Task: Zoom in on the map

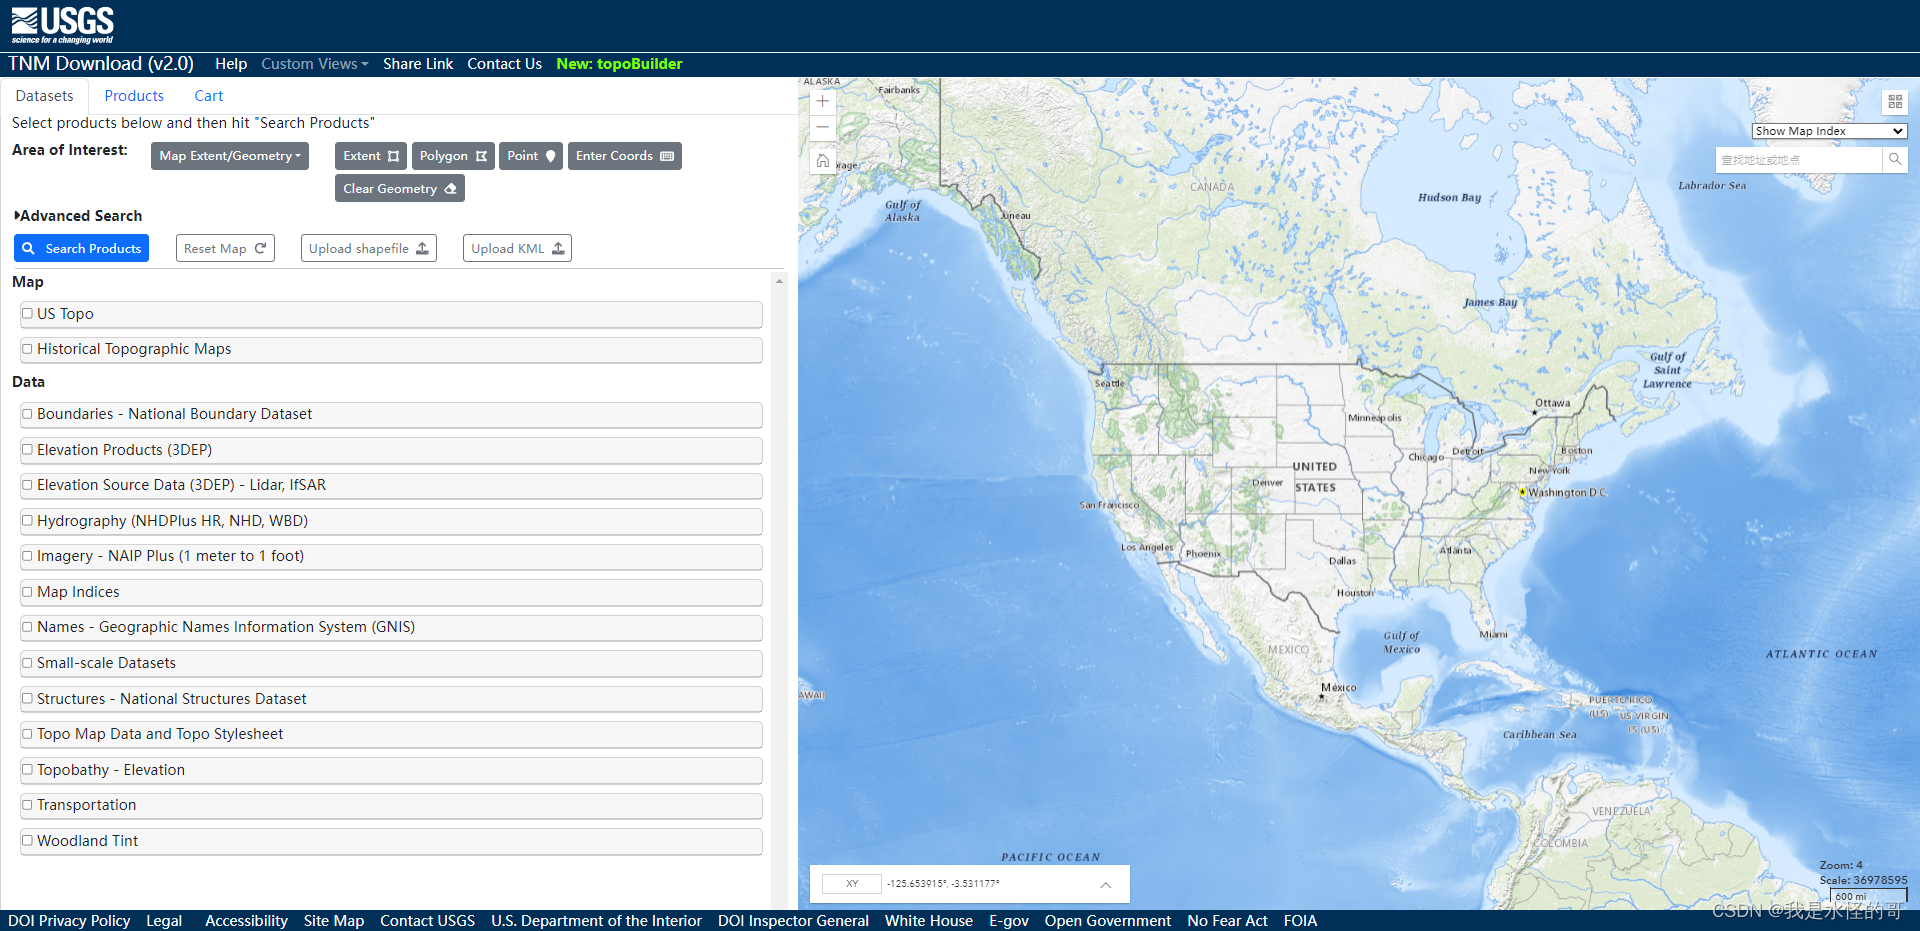Action: 822,101
